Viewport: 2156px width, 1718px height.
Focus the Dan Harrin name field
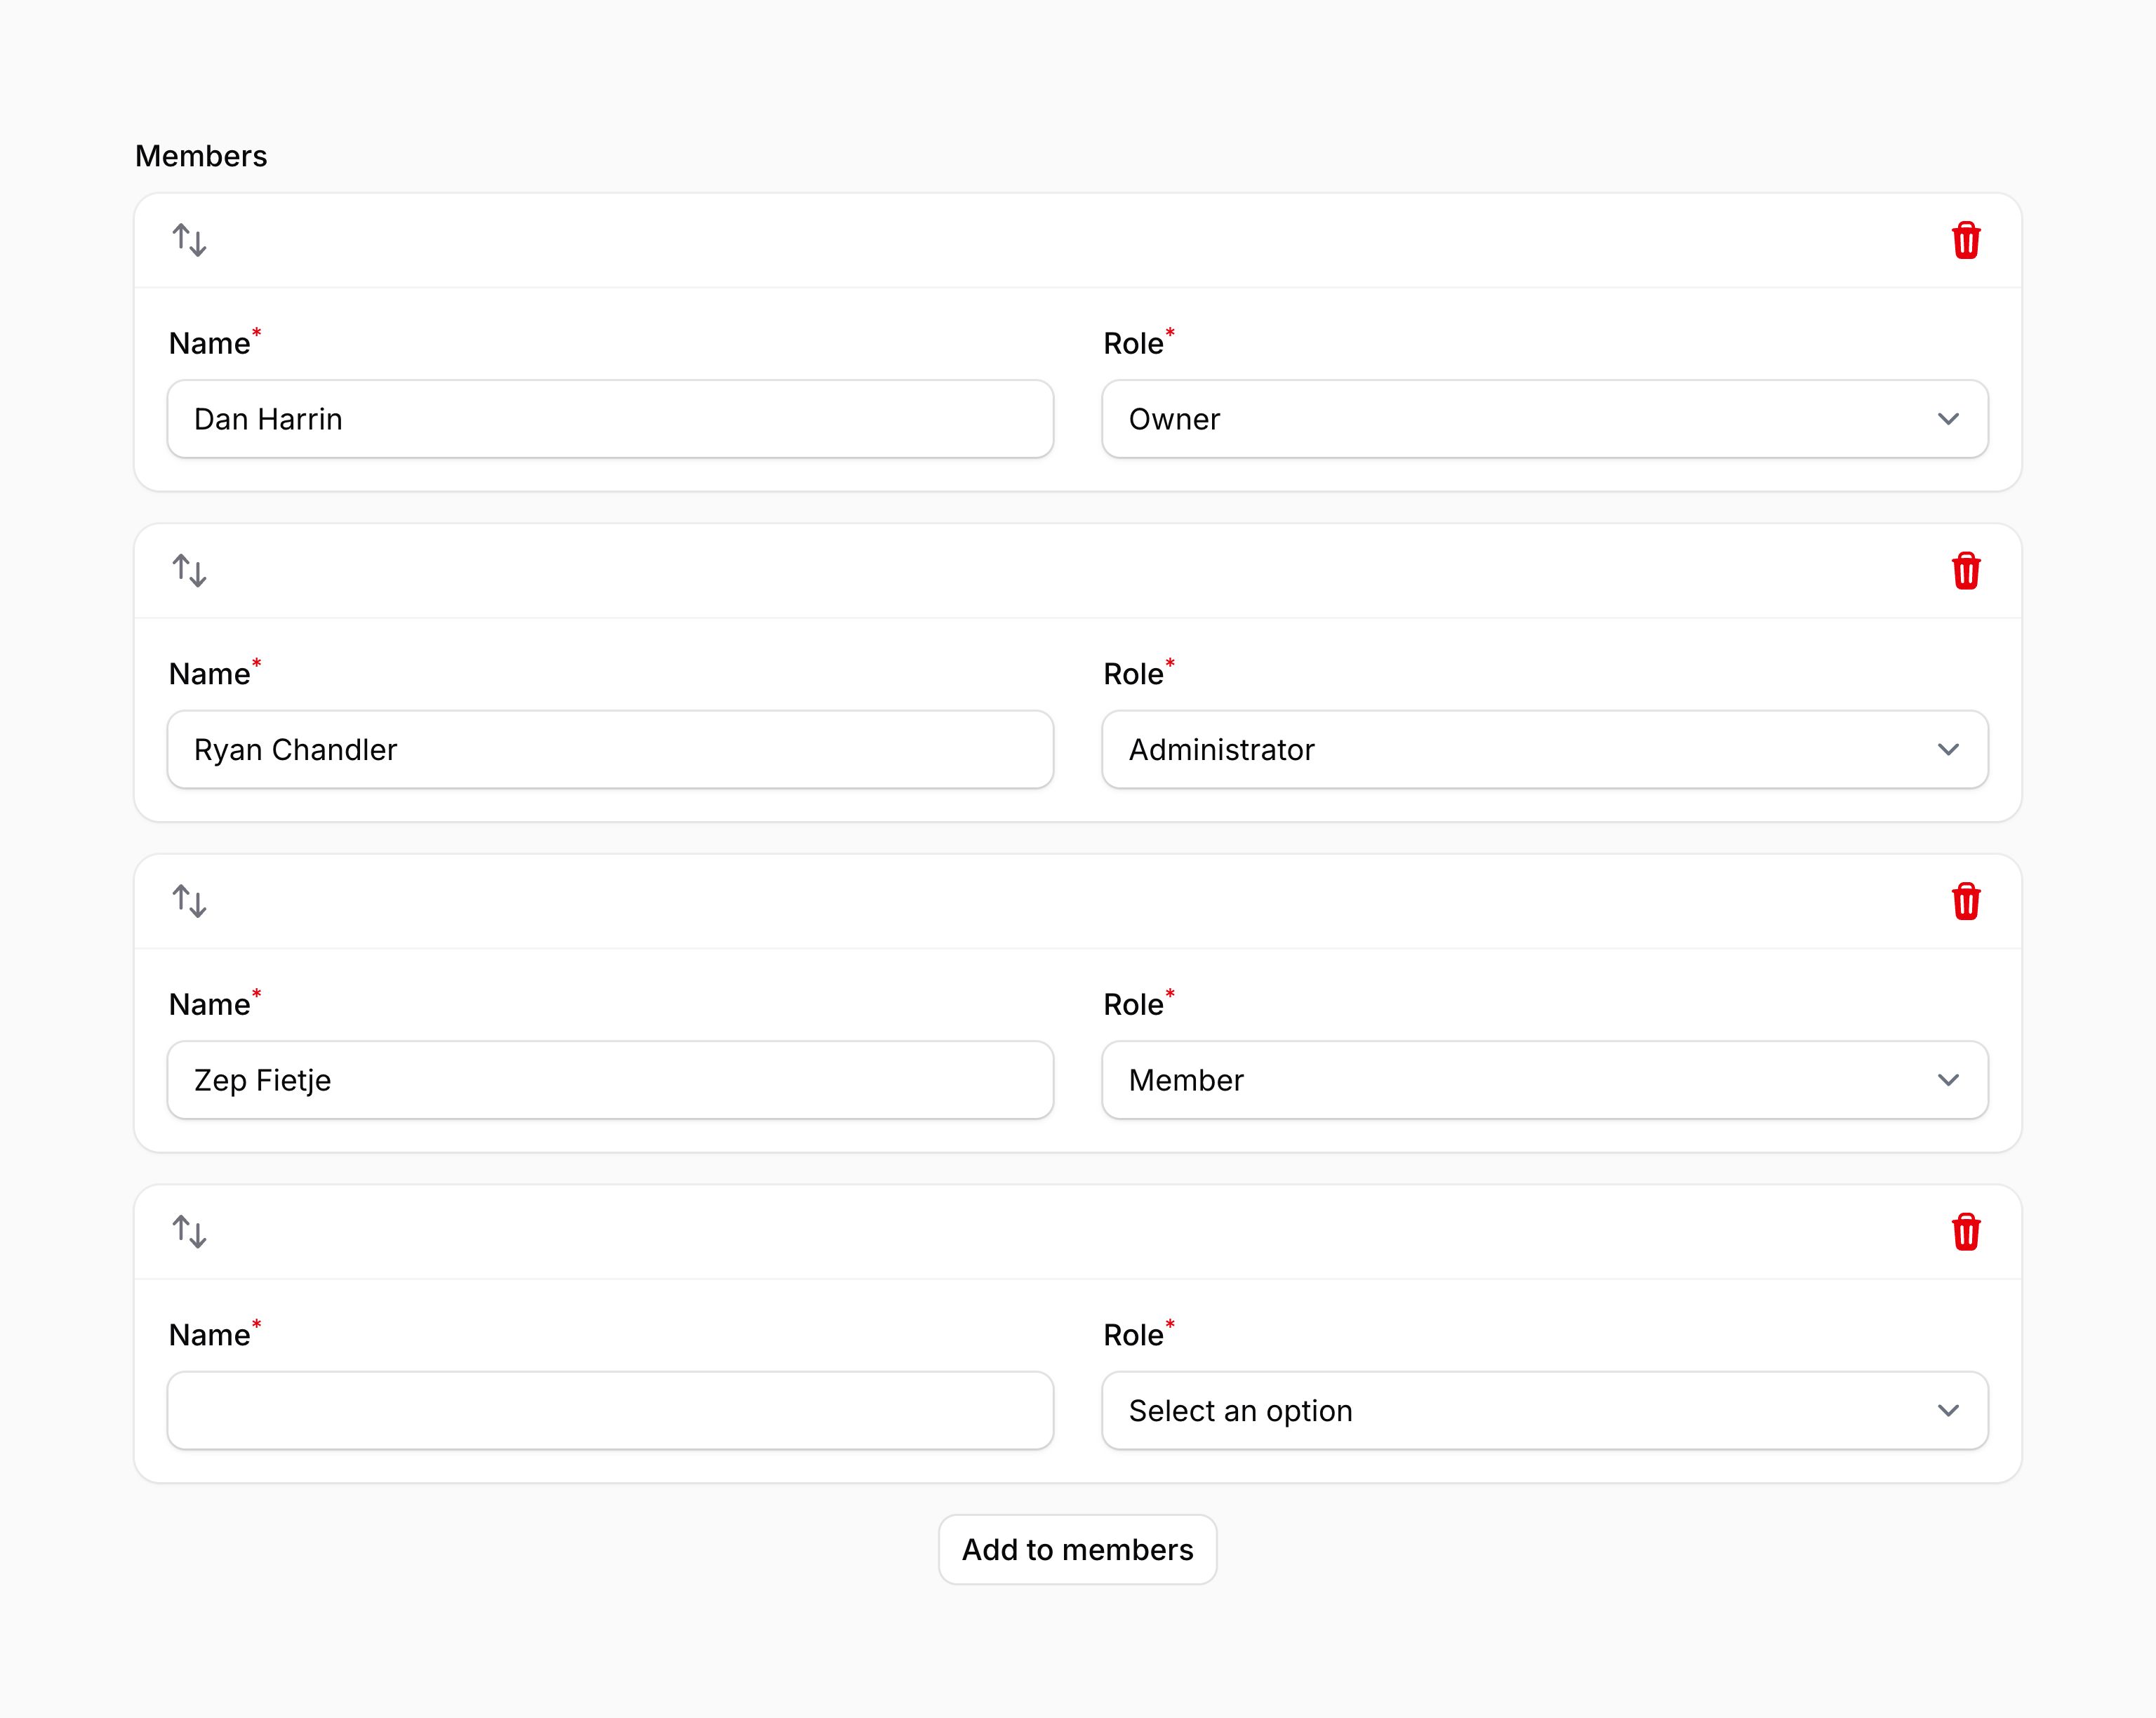610,419
